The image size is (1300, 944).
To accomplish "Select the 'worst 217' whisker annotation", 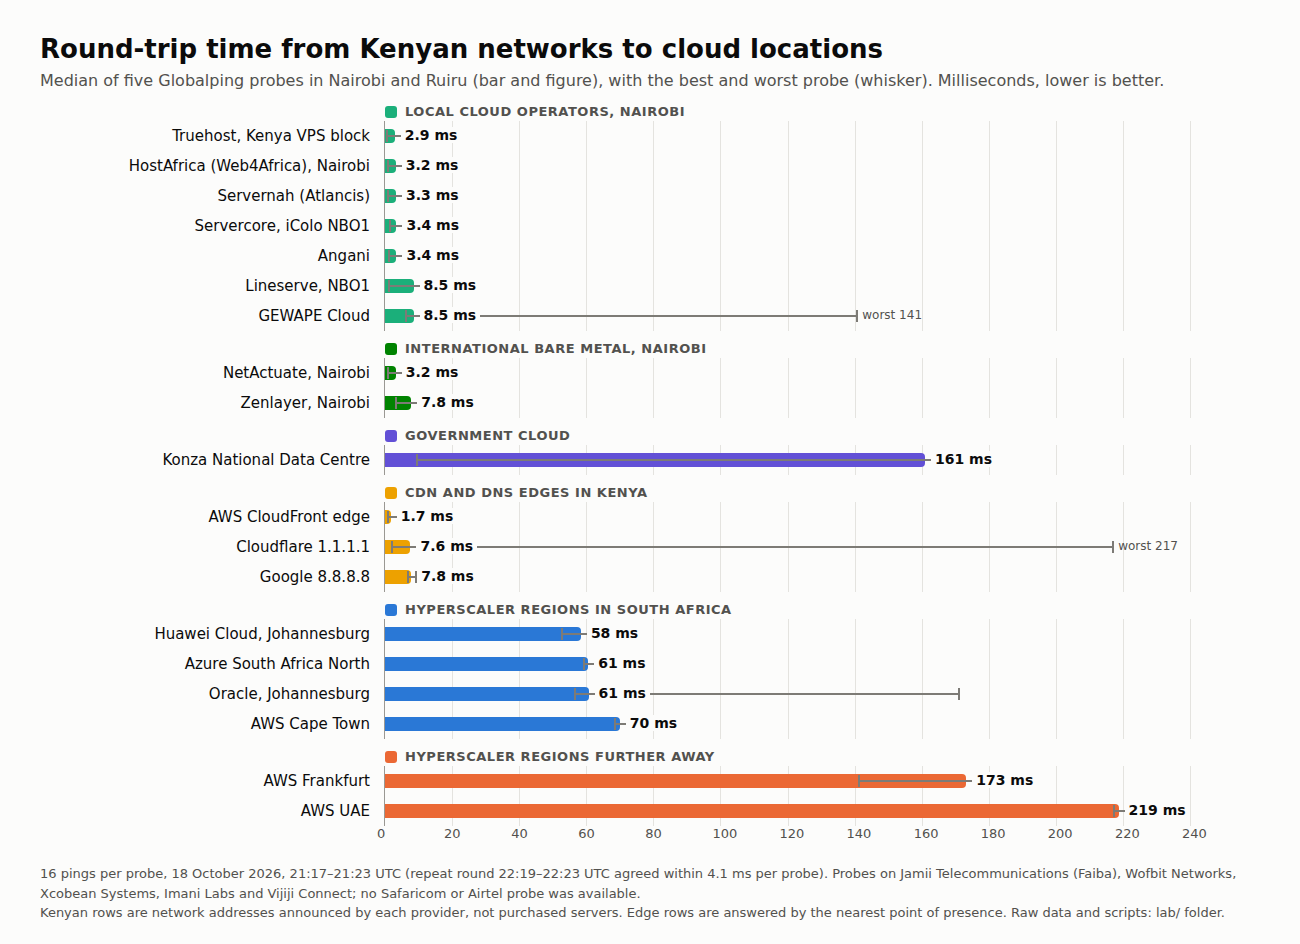I will coord(1148,546).
